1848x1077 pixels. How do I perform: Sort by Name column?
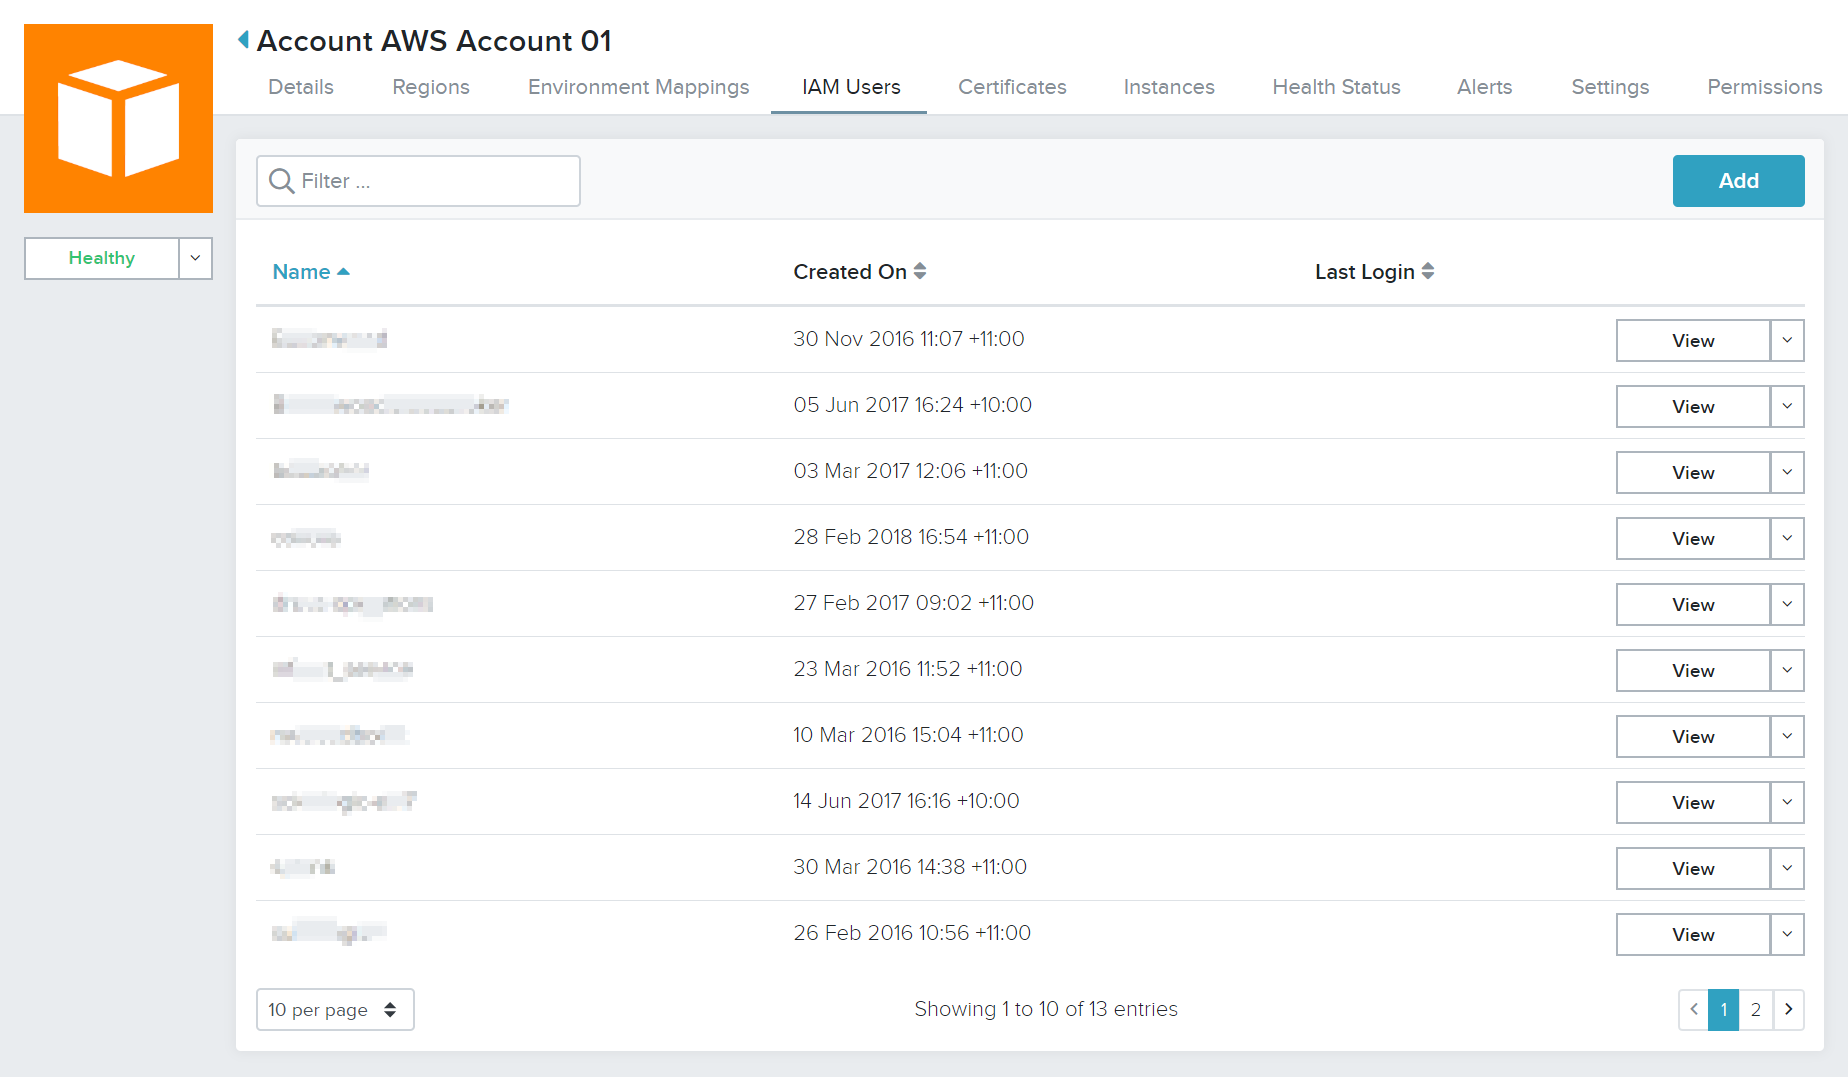point(311,272)
